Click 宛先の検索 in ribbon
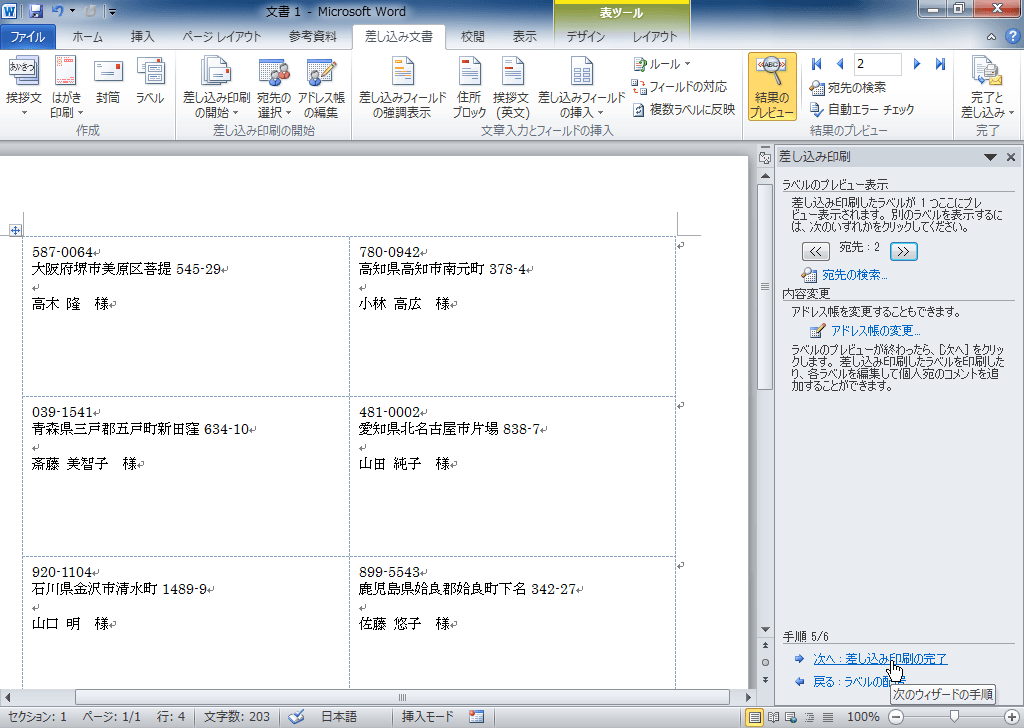The height and width of the screenshot is (728, 1024). [x=848, y=87]
